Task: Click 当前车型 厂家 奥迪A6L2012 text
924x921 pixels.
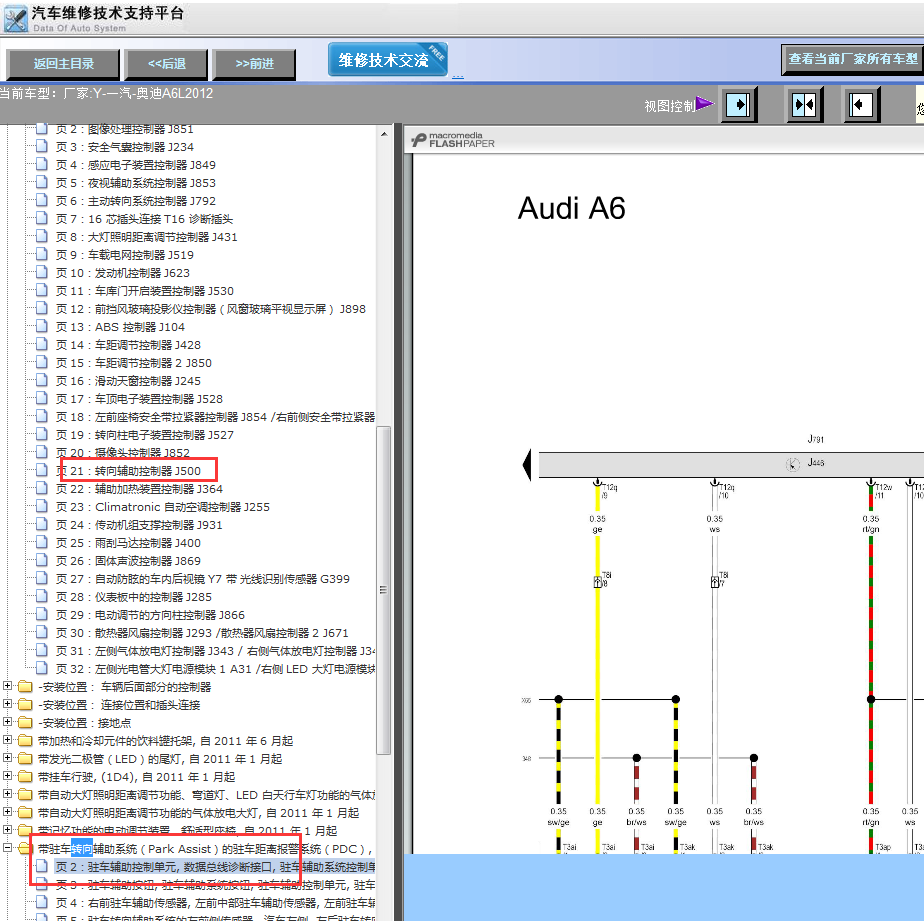Action: click(106, 93)
